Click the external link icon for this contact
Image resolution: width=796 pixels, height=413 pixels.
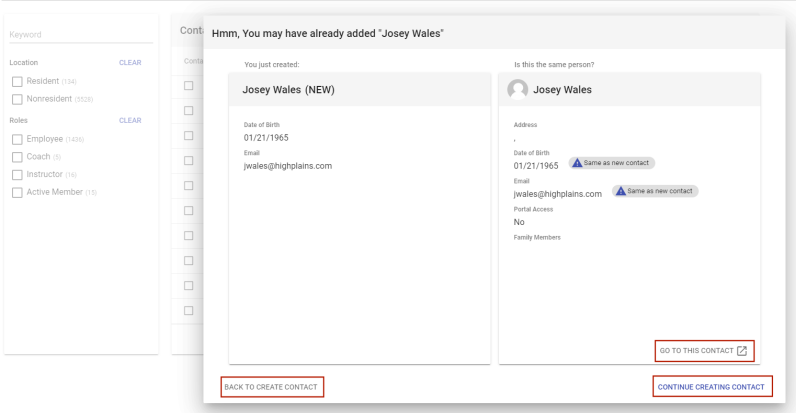741,351
